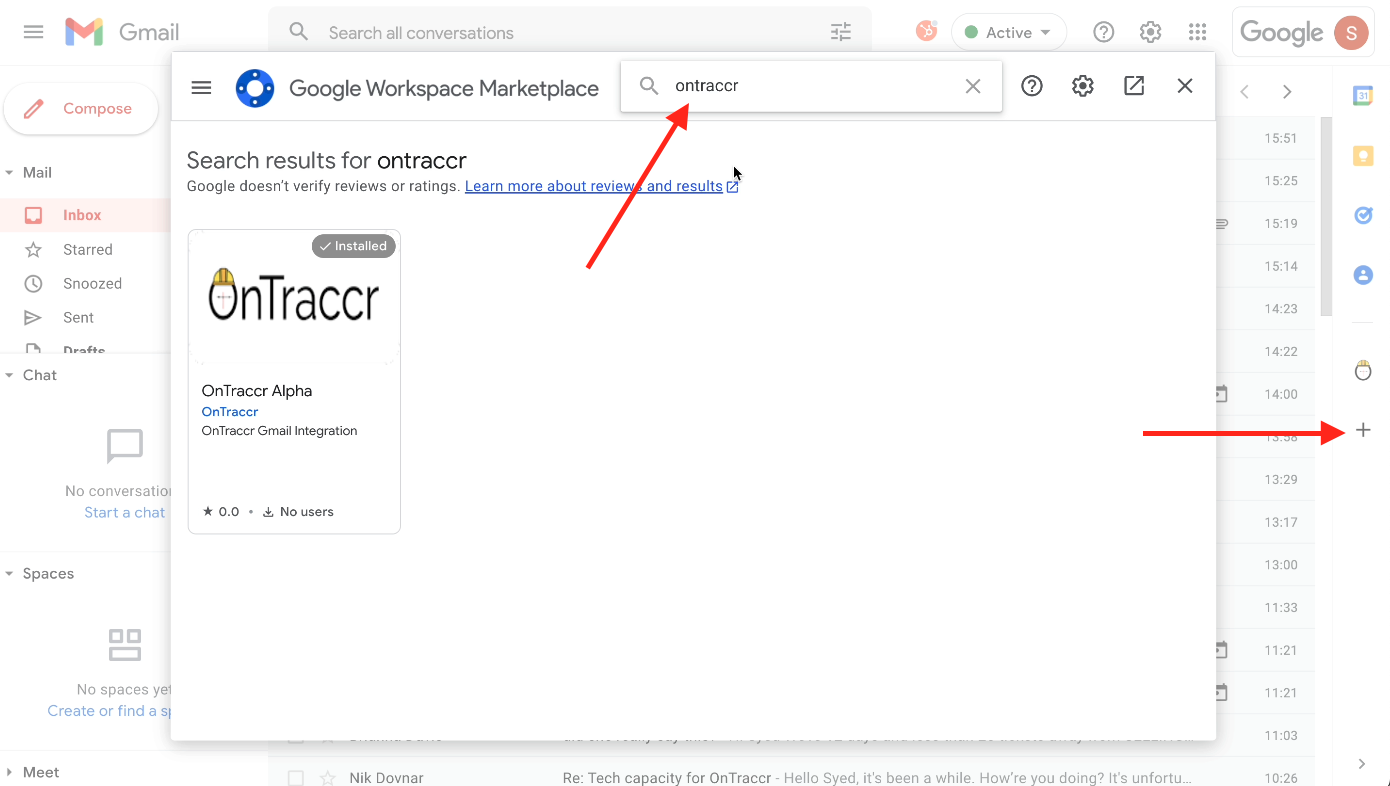The width and height of the screenshot is (1390, 786).
Task: Open the Marketplace hamburger menu
Action: pyautogui.click(x=201, y=87)
